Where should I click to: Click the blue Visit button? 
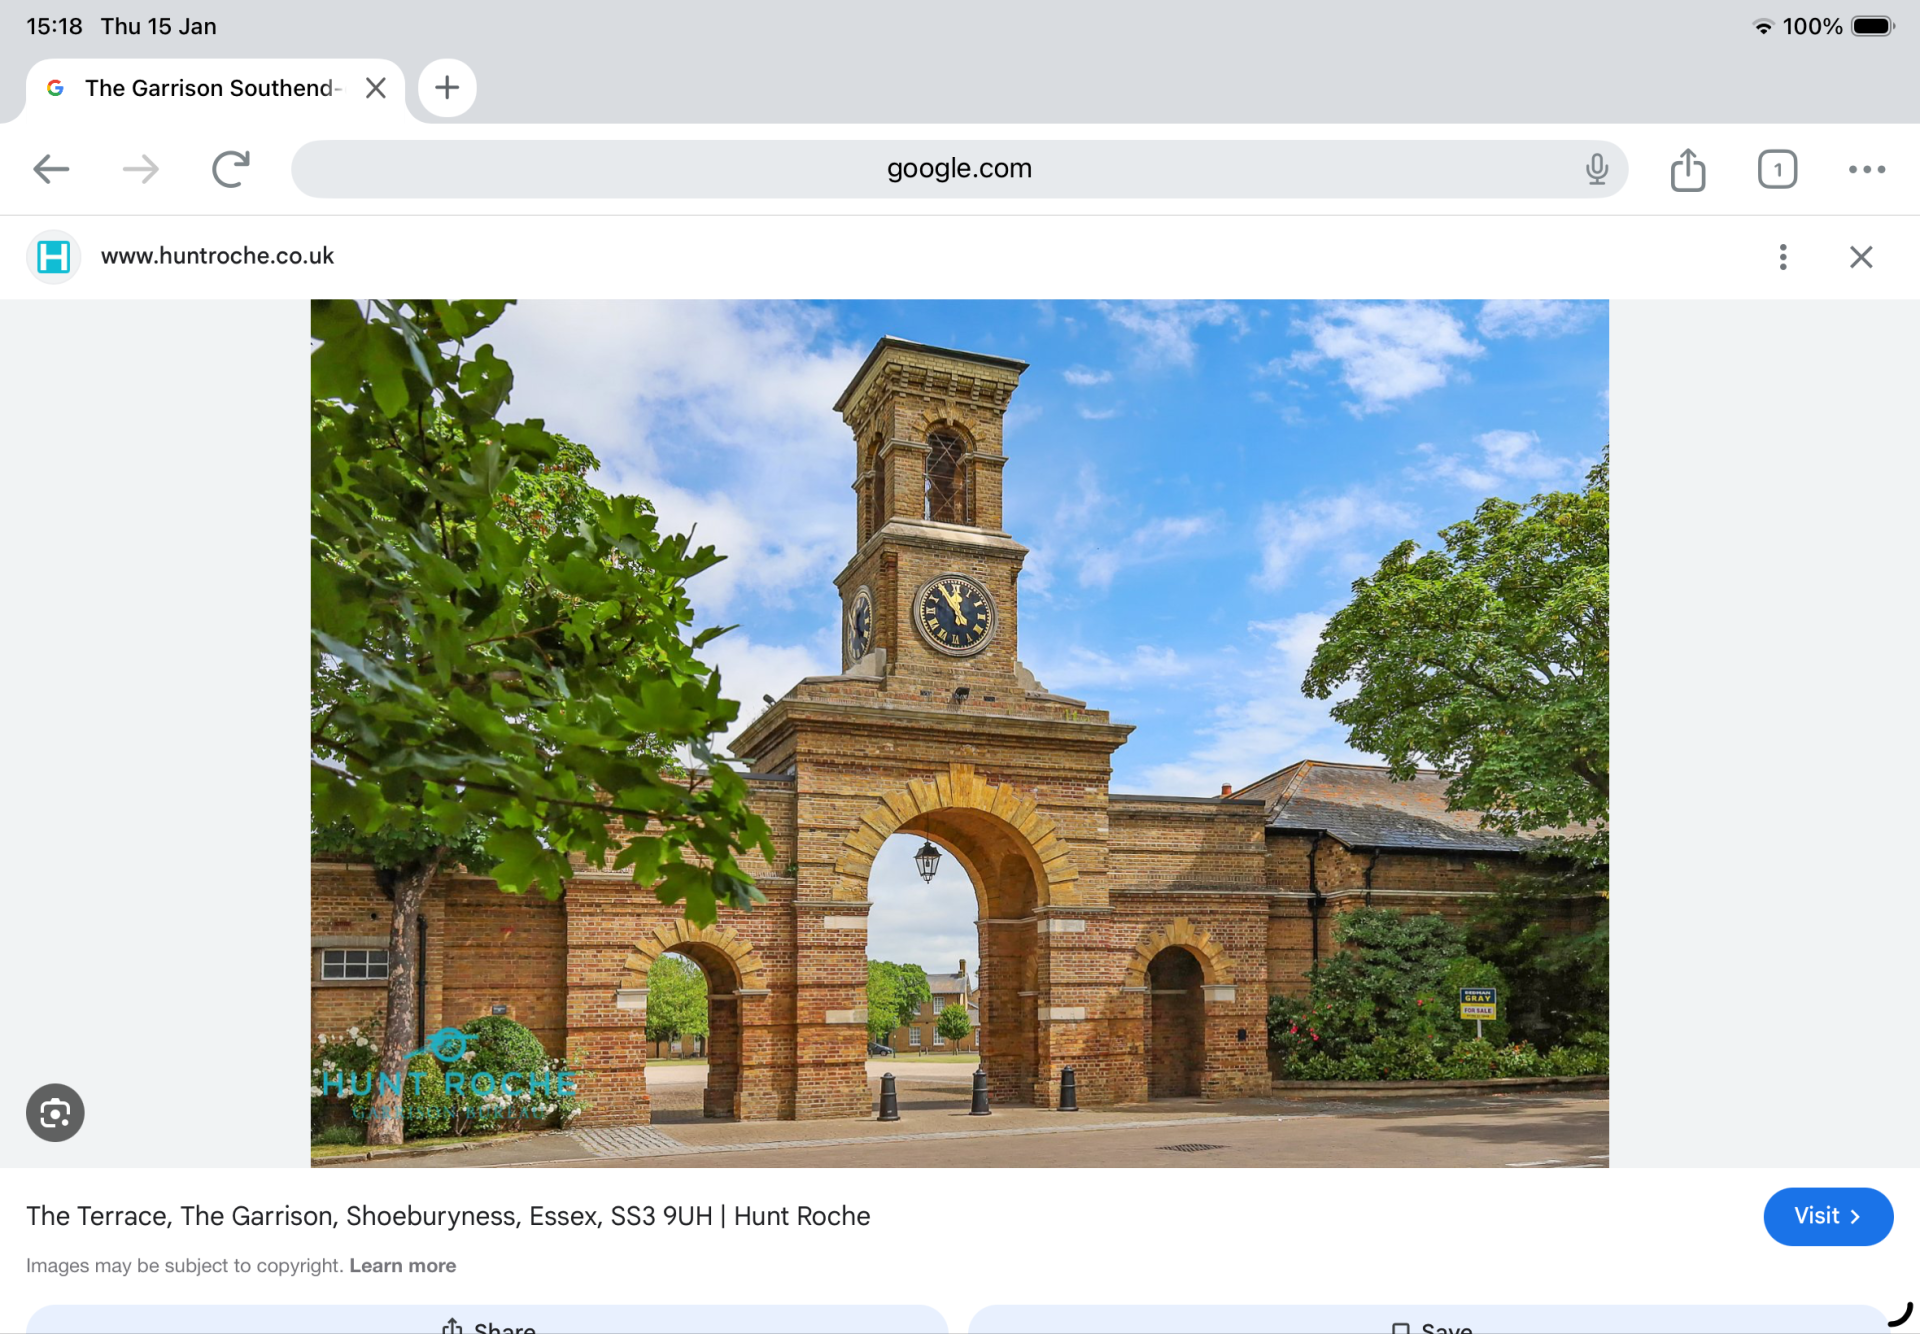[x=1827, y=1216]
